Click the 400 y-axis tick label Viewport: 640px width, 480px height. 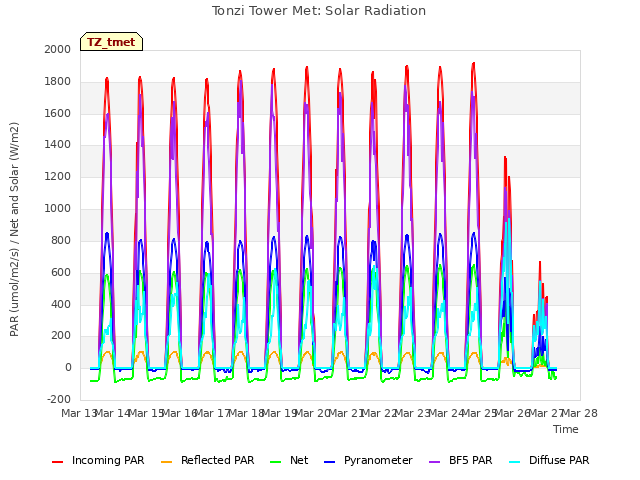(61, 304)
